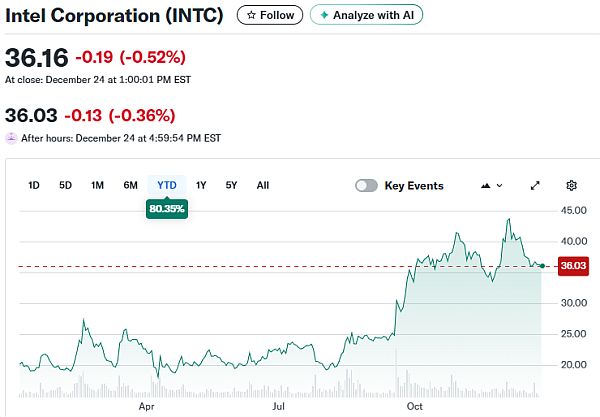
Task: Click the 36.03 current price label on axis
Action: click(x=572, y=266)
